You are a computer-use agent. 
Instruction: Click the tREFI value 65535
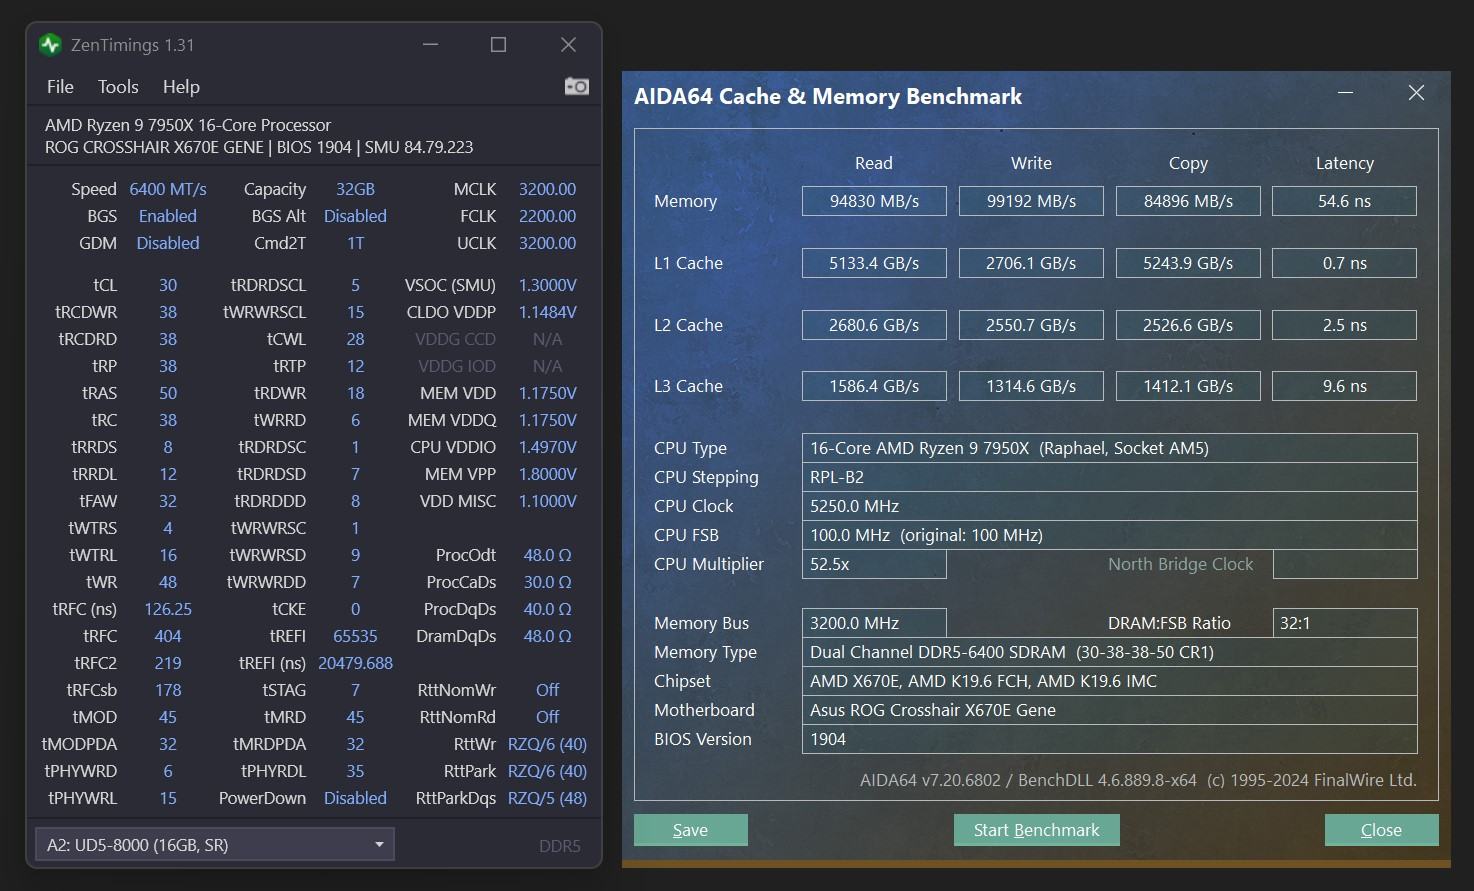click(x=355, y=636)
